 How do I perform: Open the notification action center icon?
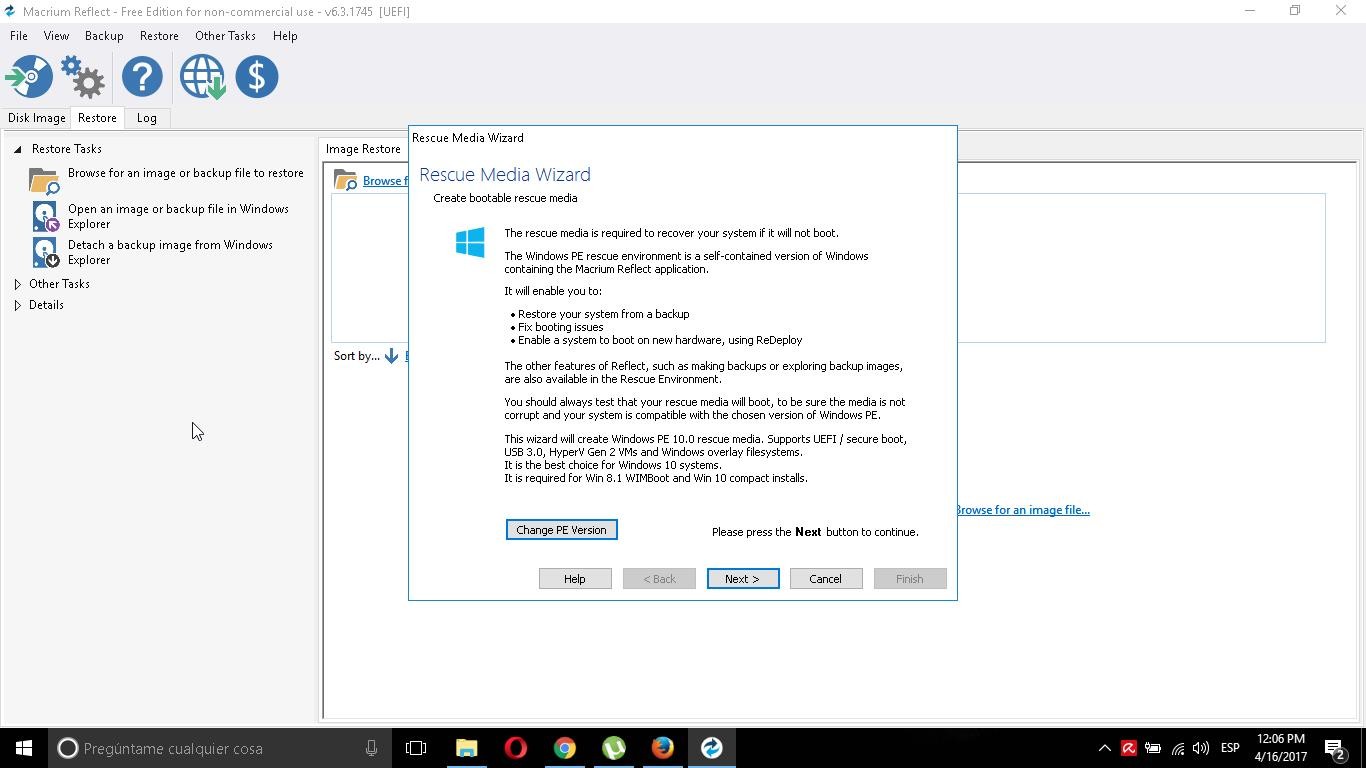pyautogui.click(x=1334, y=748)
